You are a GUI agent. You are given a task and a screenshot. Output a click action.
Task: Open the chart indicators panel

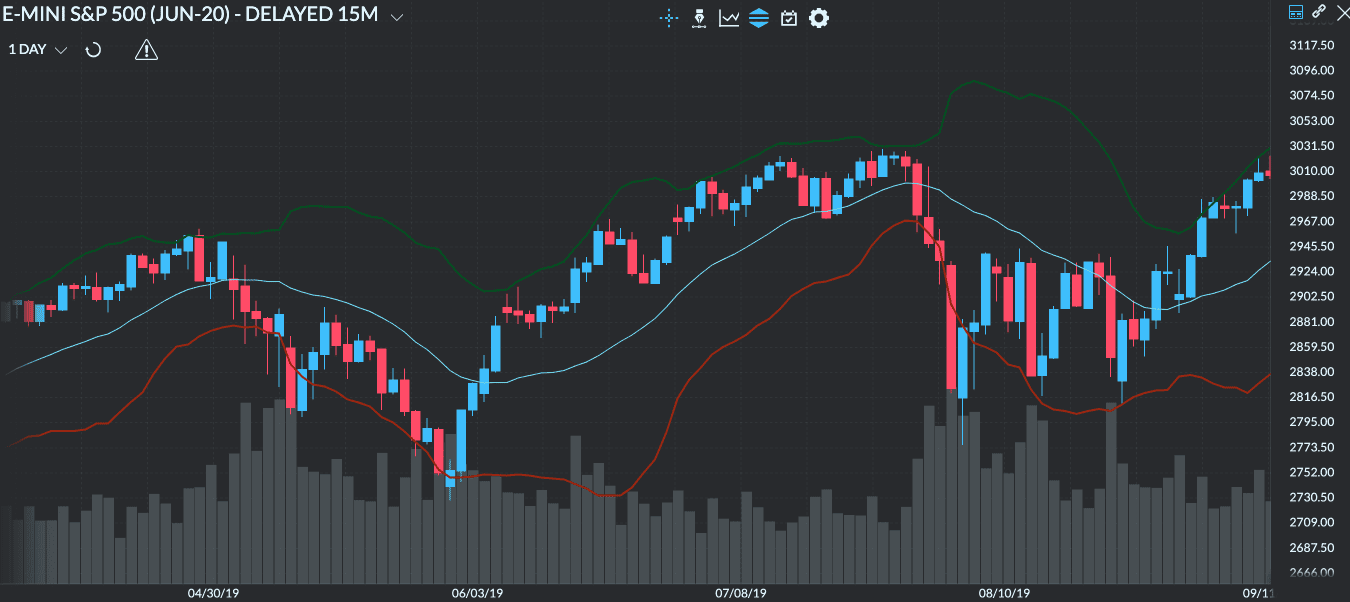click(728, 17)
